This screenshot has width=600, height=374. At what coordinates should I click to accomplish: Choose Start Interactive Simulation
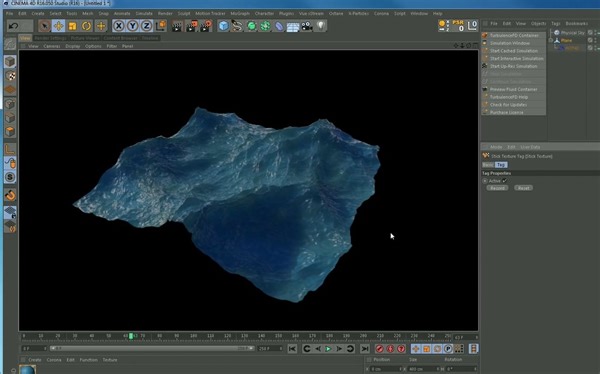coord(514,58)
